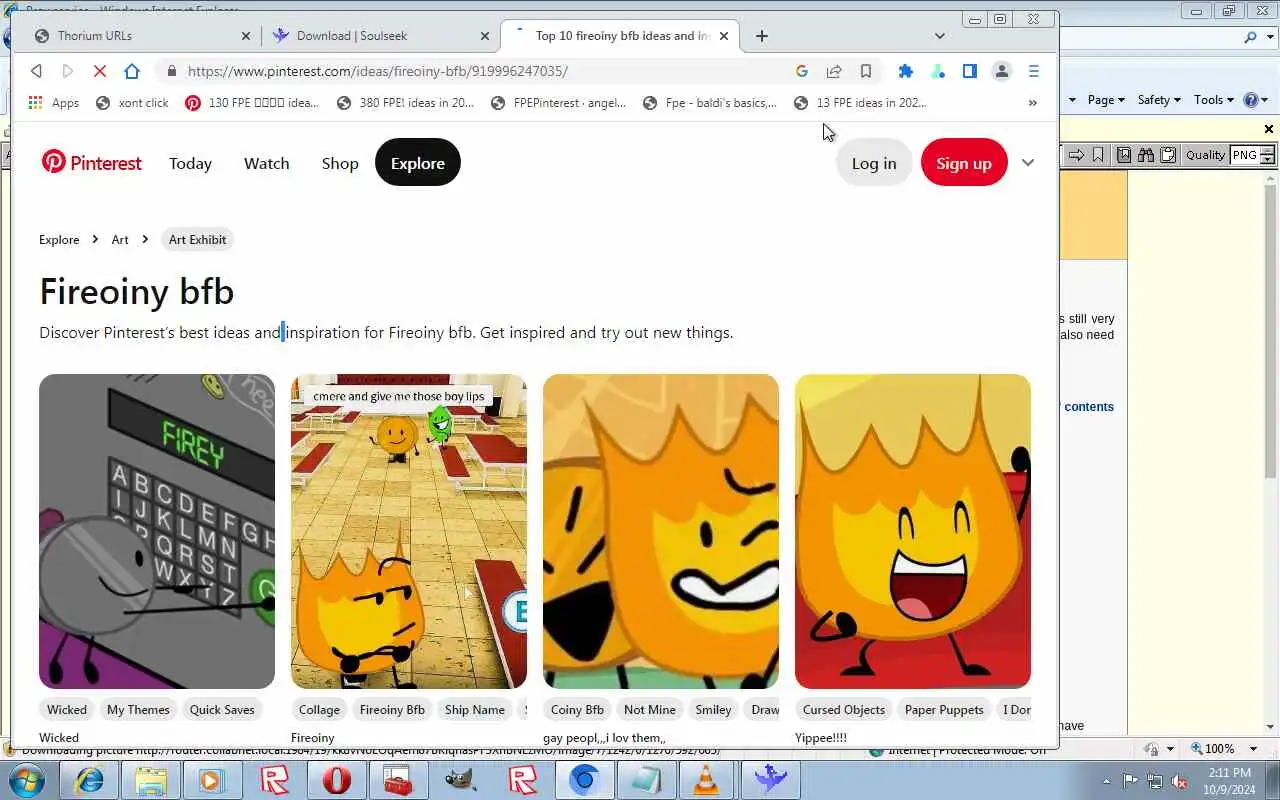Select the Cursed Objects tag chip
The image size is (1280, 800).
(844, 709)
